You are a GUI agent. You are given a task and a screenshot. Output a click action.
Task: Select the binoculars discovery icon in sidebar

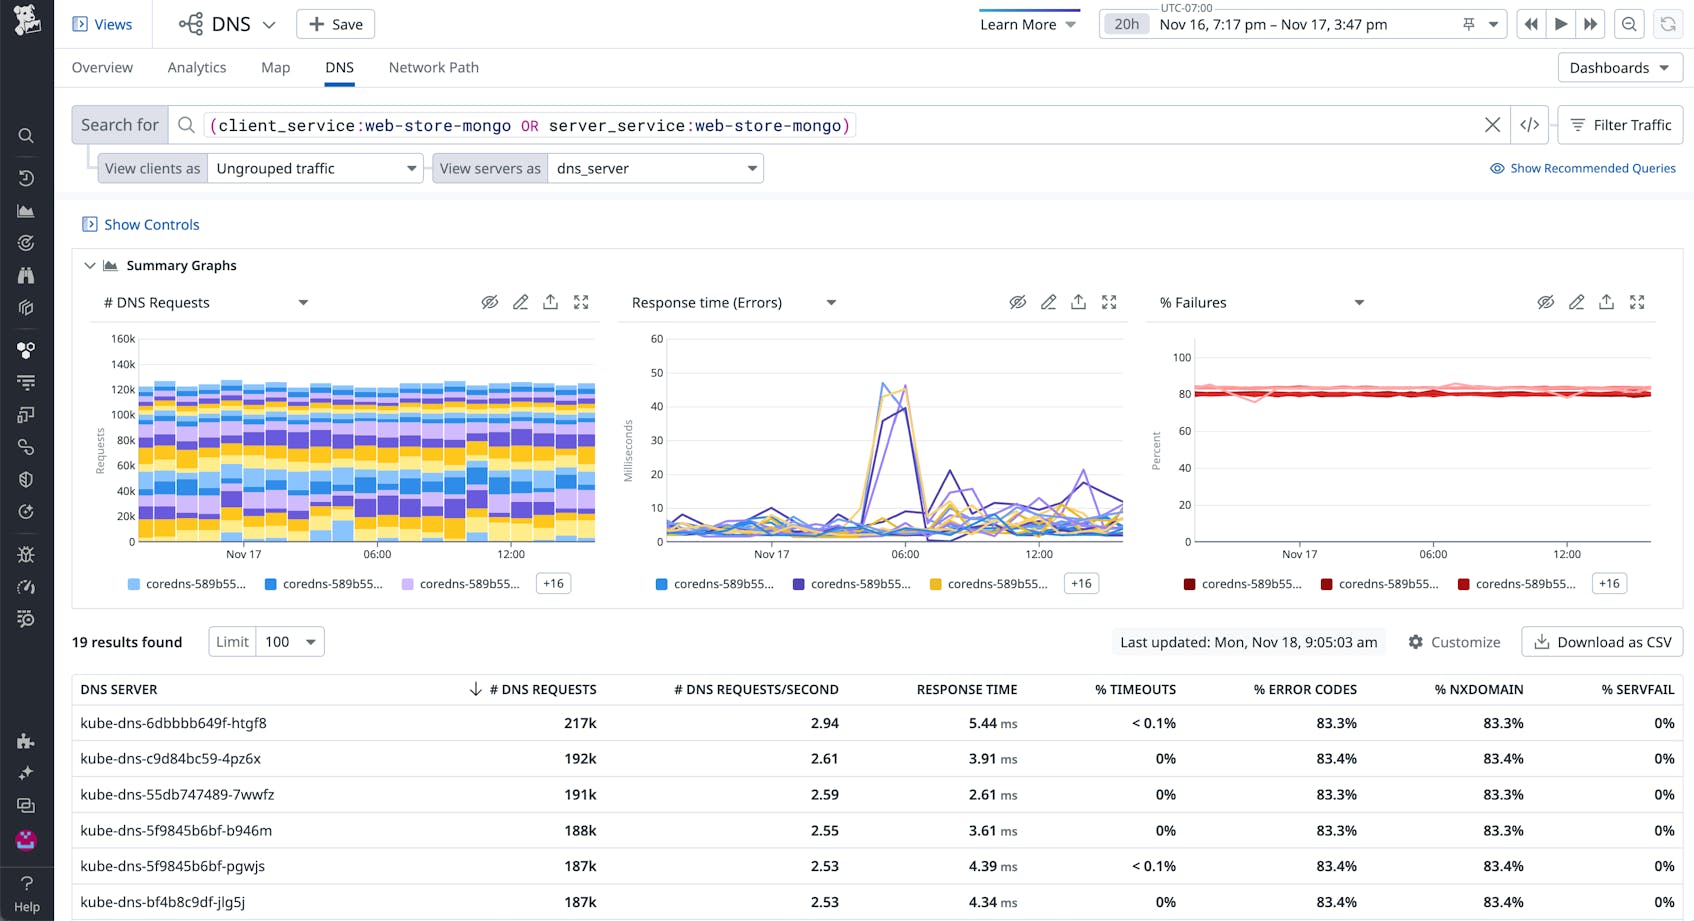click(26, 275)
